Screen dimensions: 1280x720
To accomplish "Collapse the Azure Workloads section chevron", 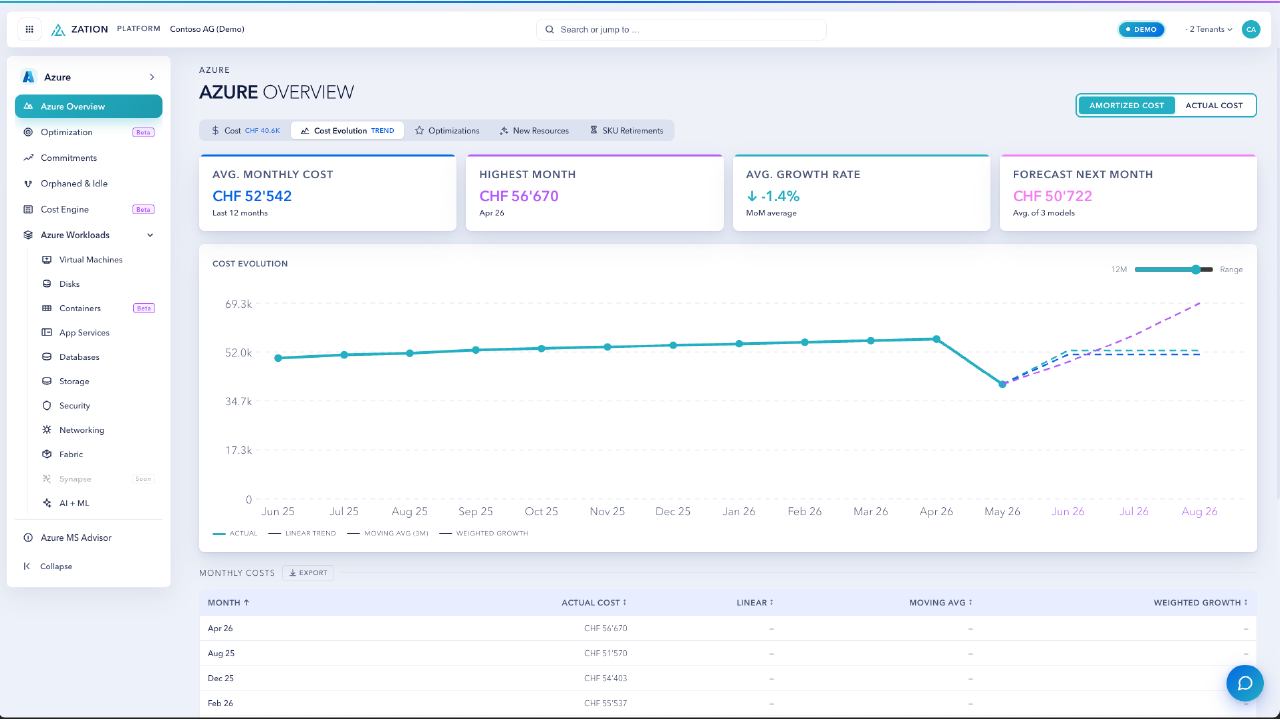I will [x=150, y=235].
